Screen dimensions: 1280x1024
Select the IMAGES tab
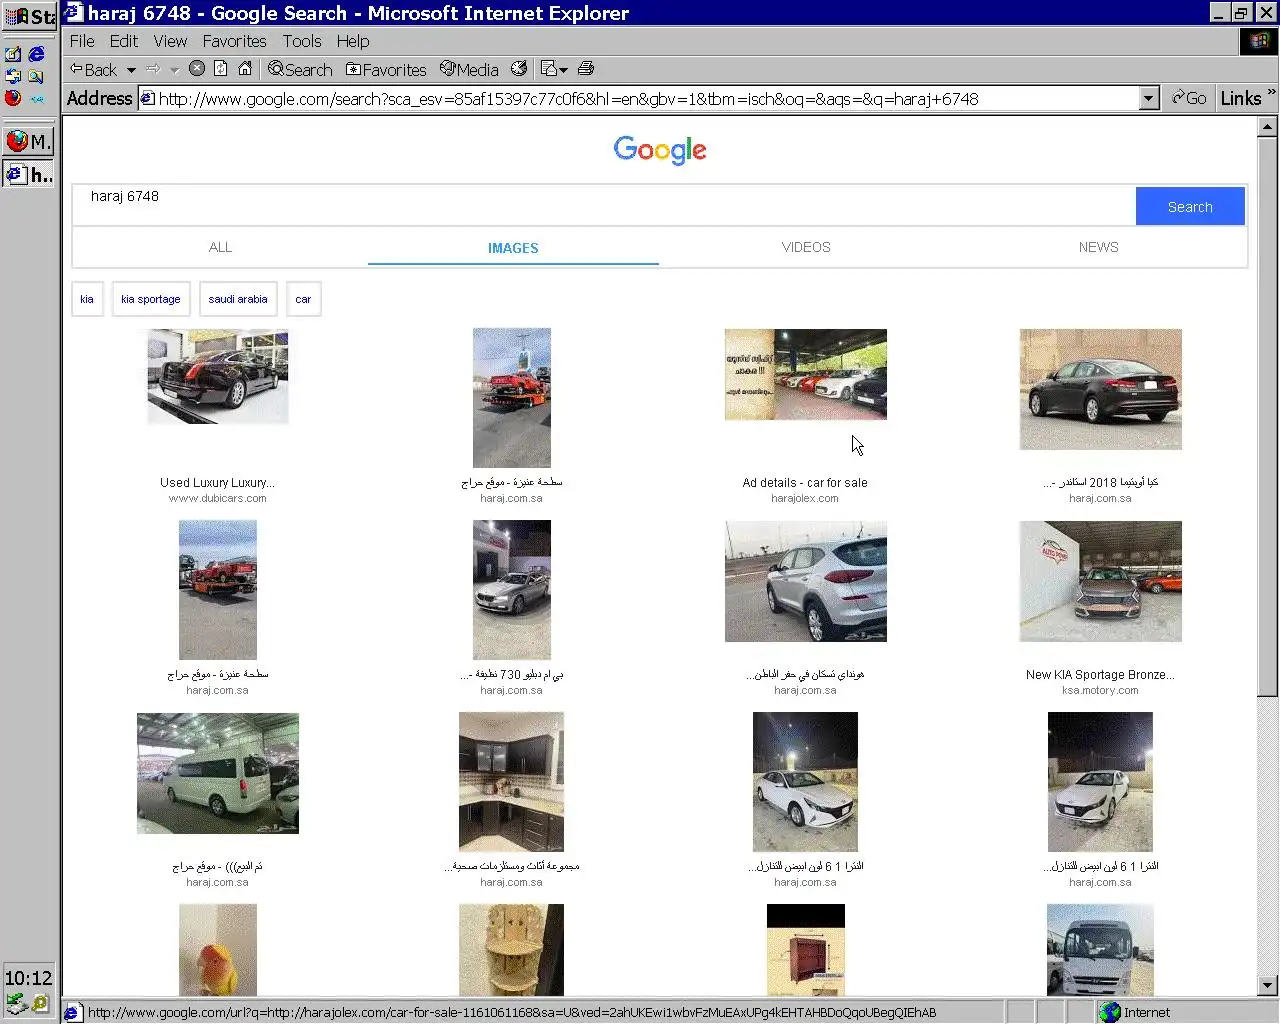(x=513, y=248)
